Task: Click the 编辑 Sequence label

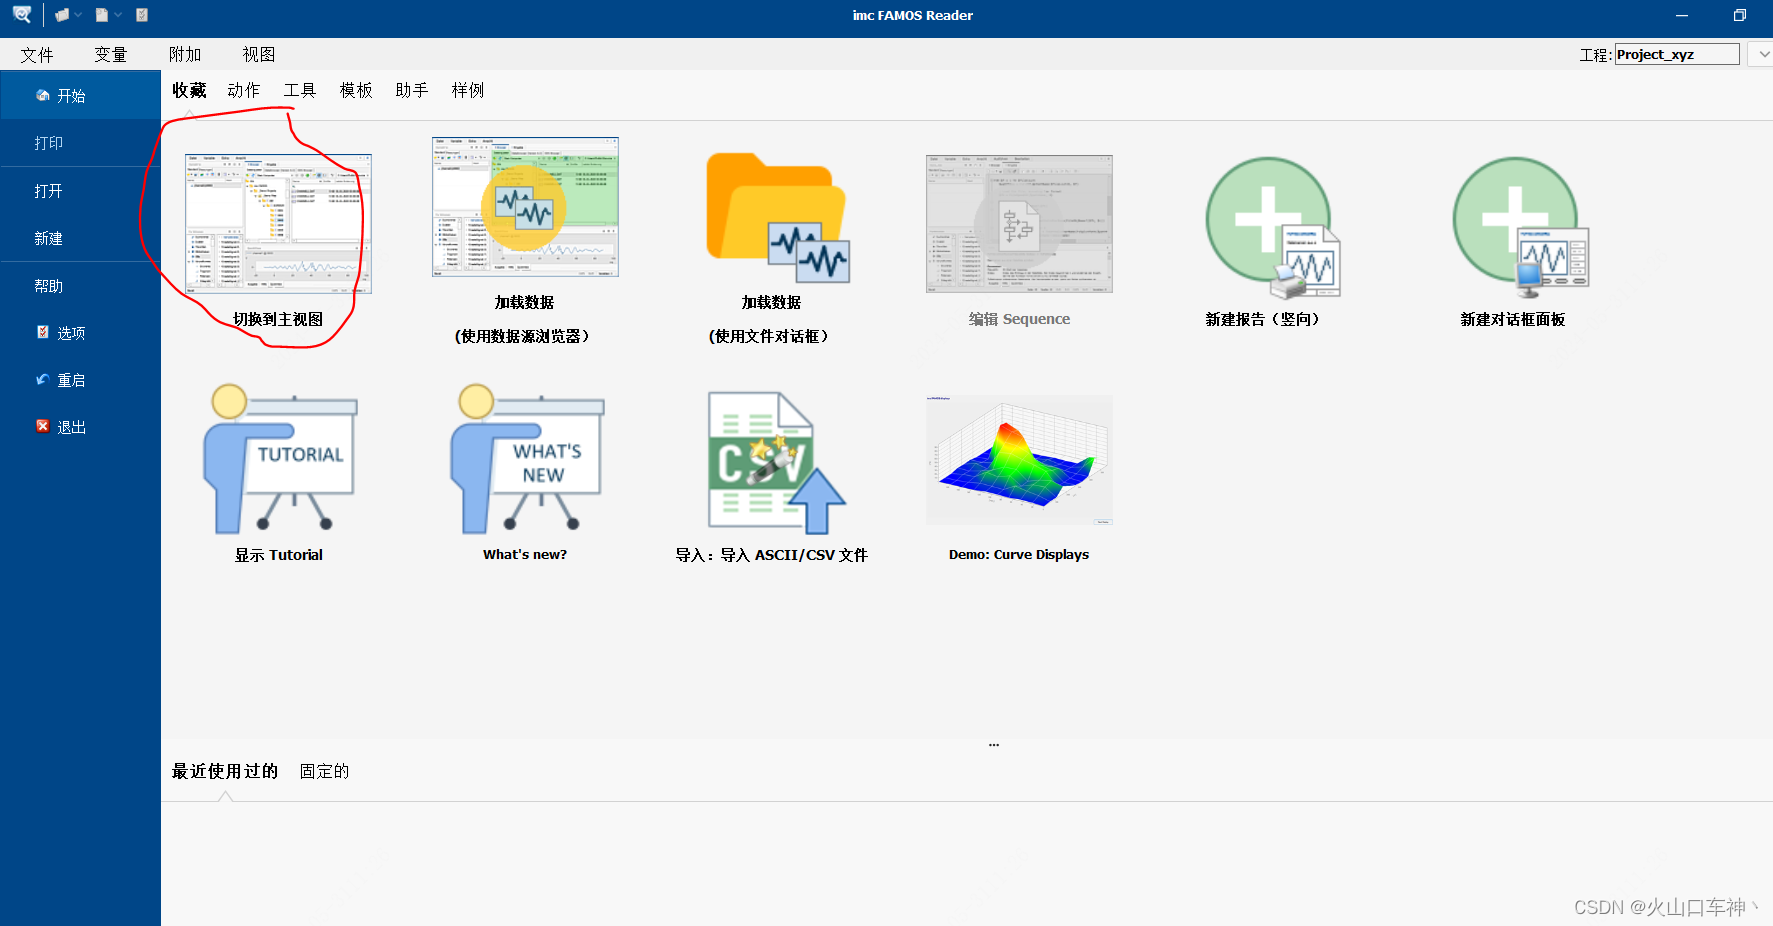Action: click(1019, 319)
